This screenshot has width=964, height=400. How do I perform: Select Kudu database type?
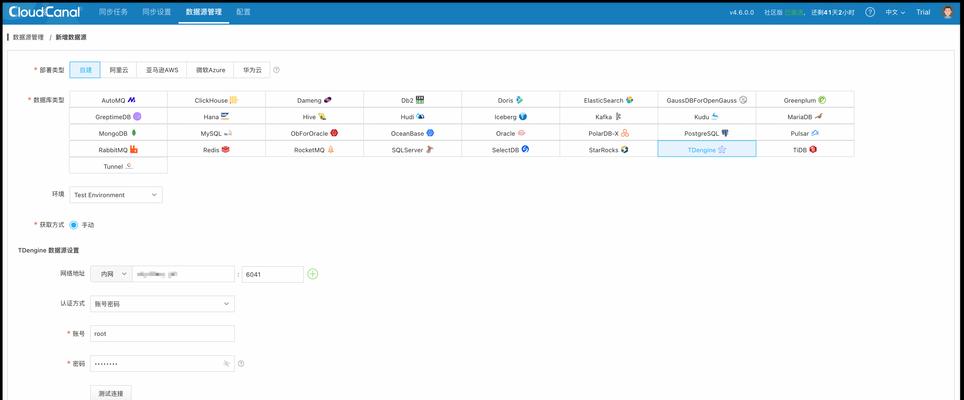click(x=707, y=116)
